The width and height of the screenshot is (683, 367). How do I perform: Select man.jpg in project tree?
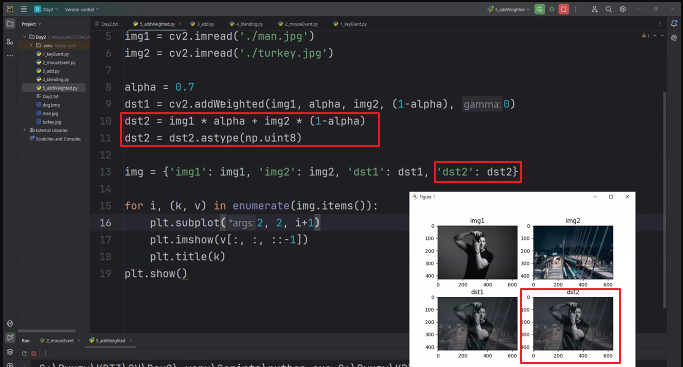[x=47, y=113]
